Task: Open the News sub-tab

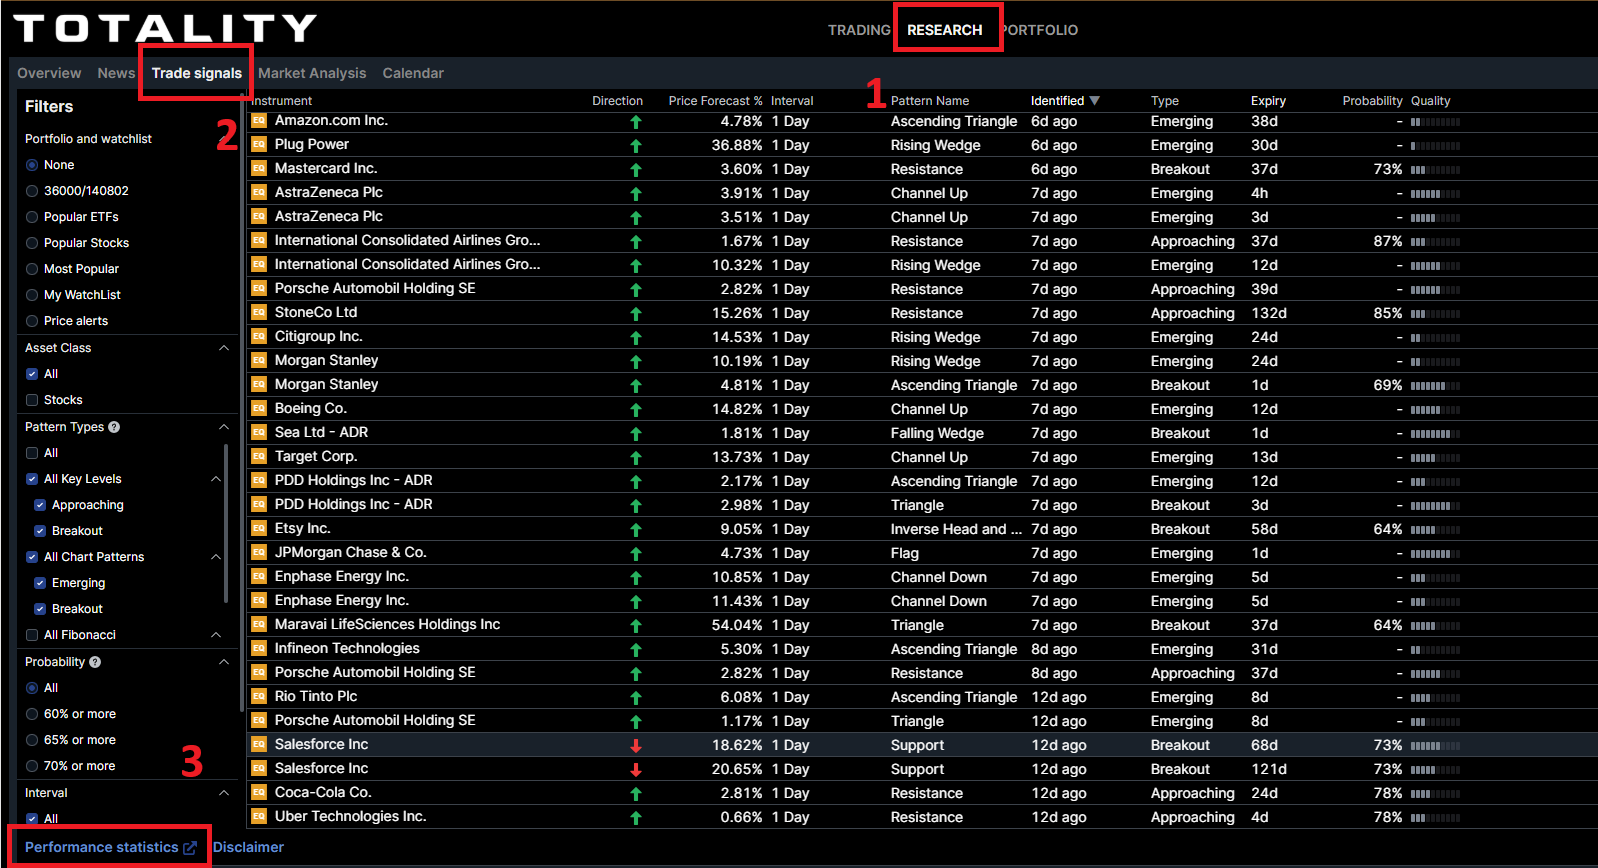Action: click(116, 73)
